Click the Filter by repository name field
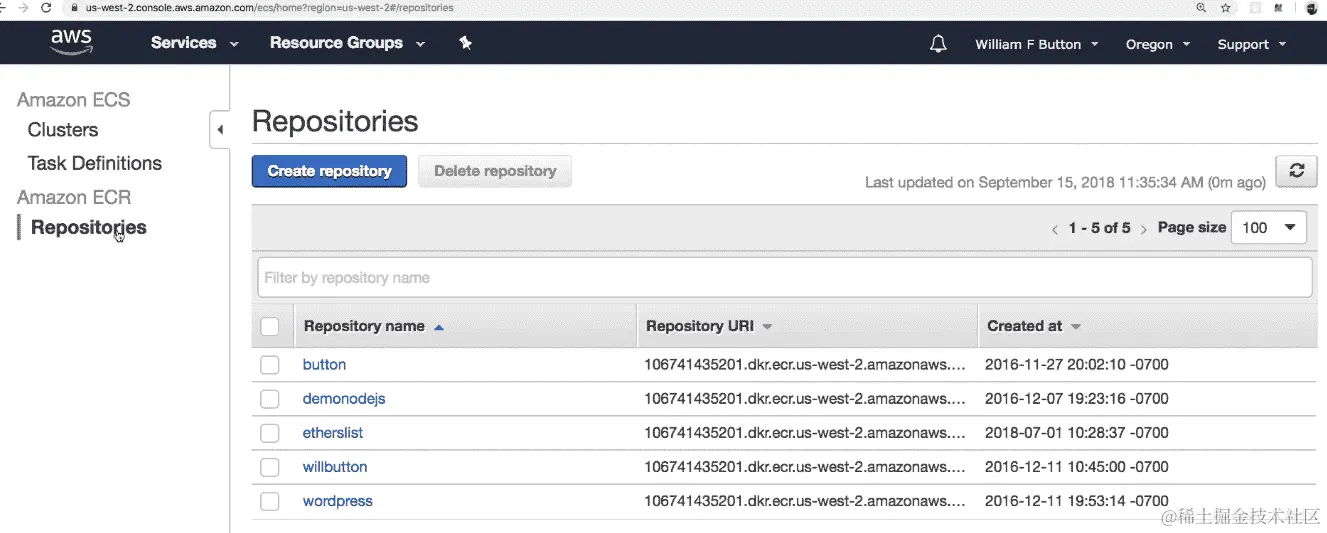 785,277
